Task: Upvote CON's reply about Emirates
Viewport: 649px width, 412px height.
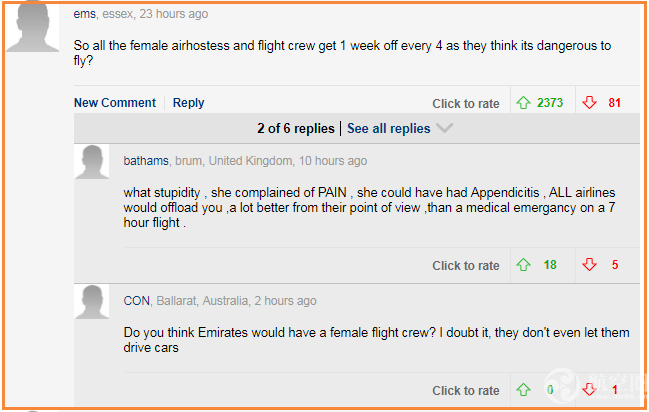Action: tap(524, 390)
